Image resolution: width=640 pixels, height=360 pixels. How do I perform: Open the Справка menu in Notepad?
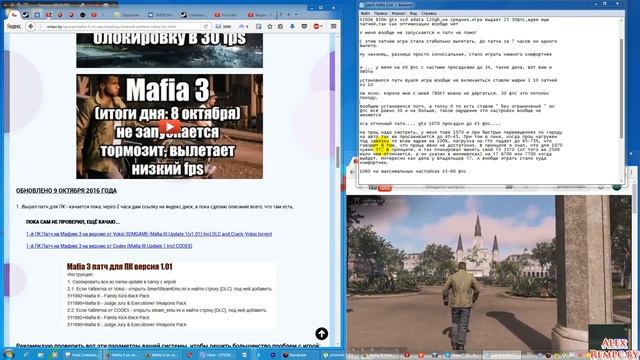pos(428,13)
